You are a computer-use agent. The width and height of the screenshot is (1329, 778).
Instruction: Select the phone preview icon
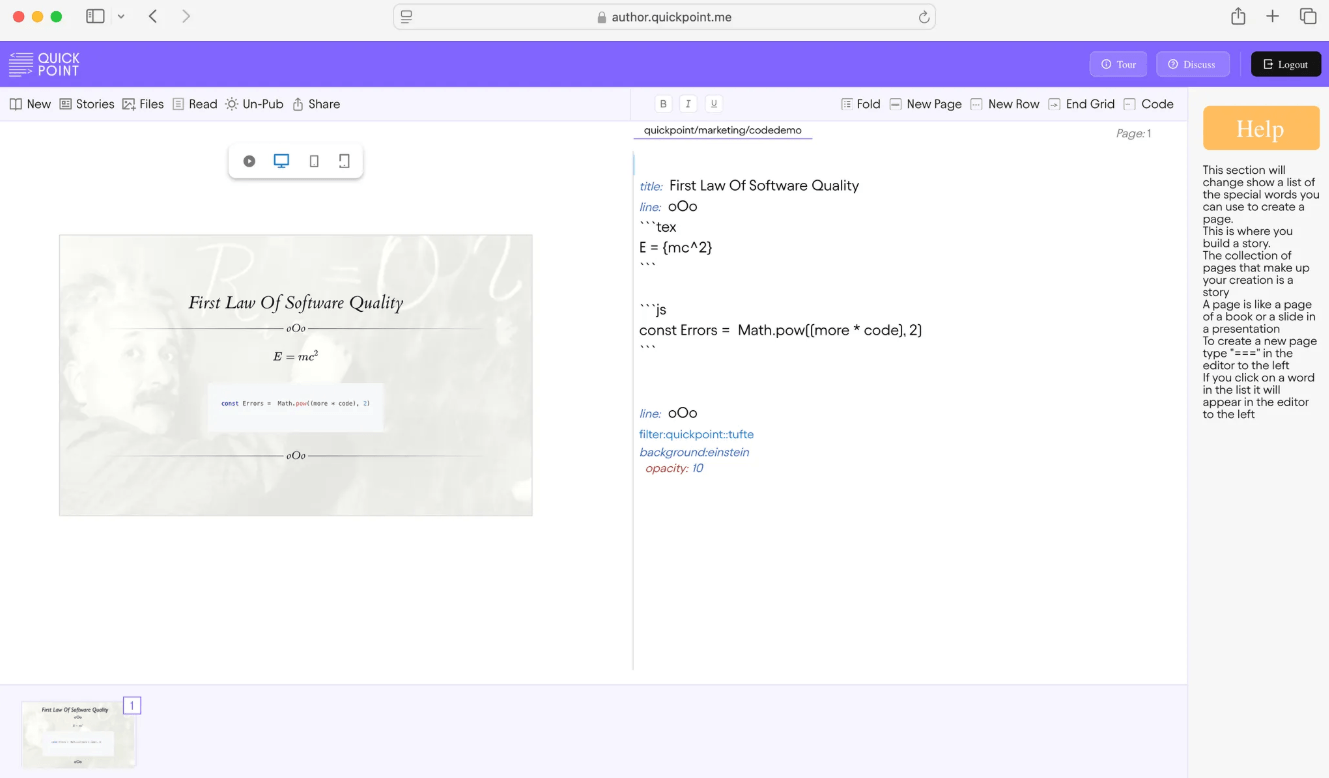point(314,161)
